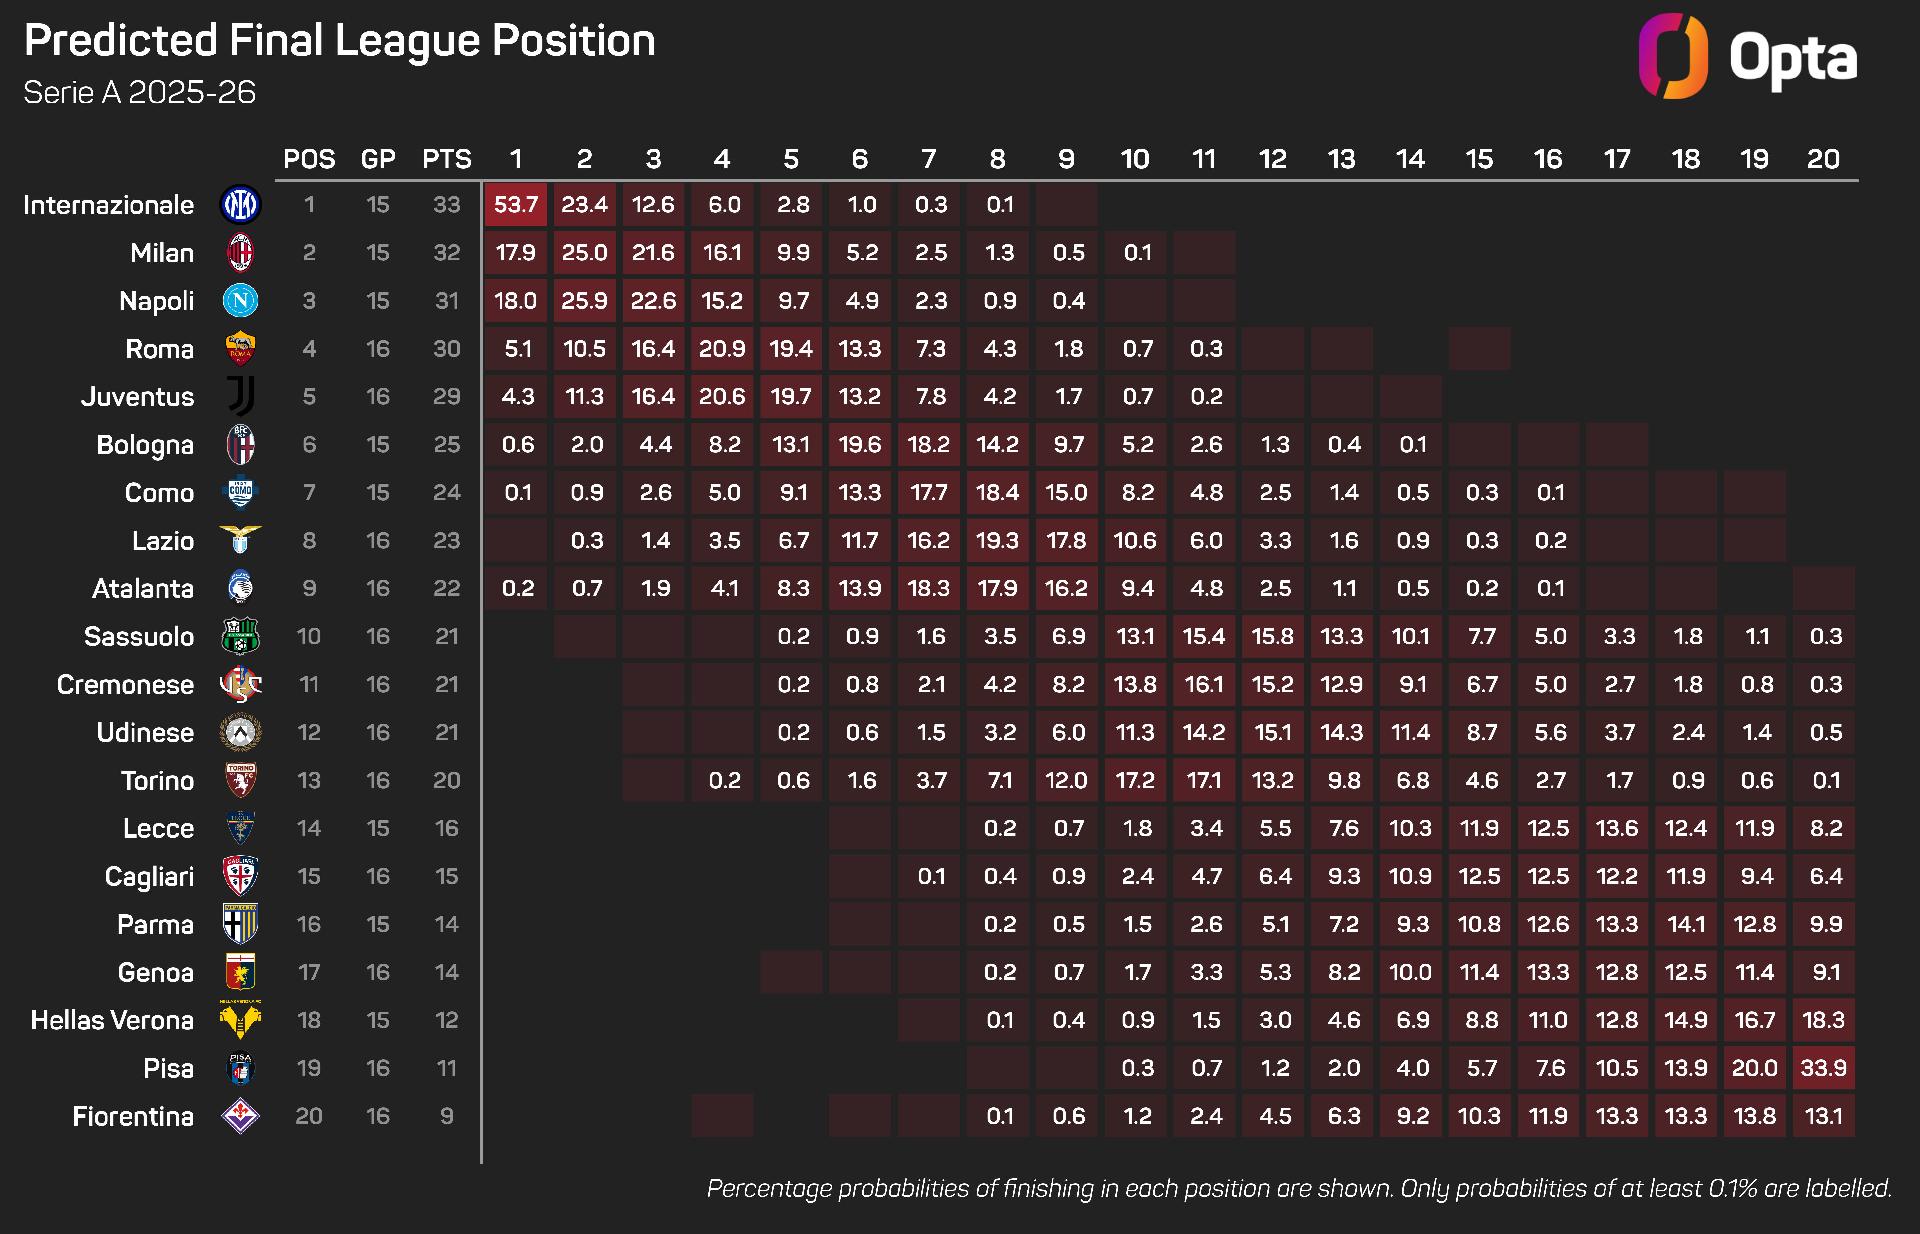Click the Opta logo

(x=1747, y=57)
